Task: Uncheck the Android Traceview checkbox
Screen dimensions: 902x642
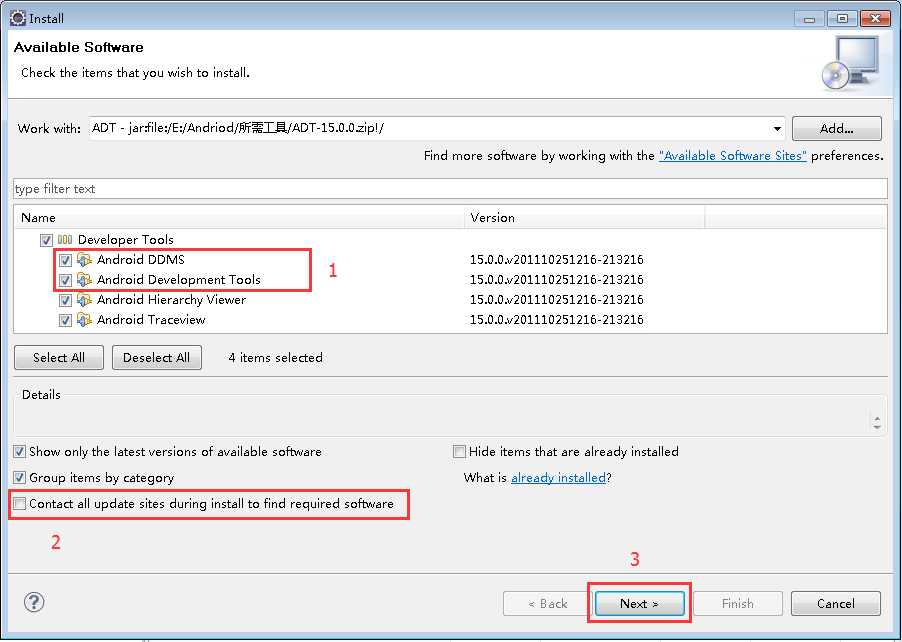Action: pos(65,320)
